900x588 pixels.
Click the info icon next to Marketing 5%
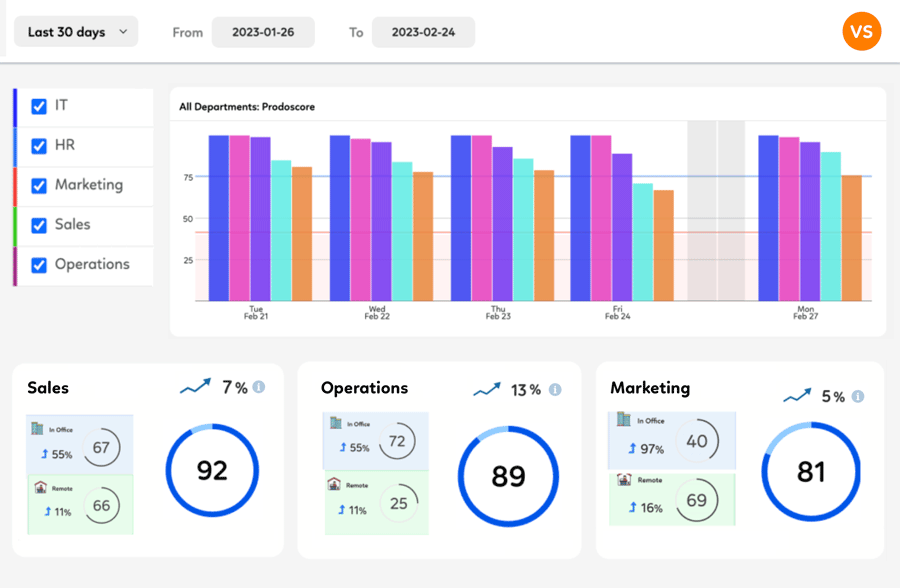(859, 396)
